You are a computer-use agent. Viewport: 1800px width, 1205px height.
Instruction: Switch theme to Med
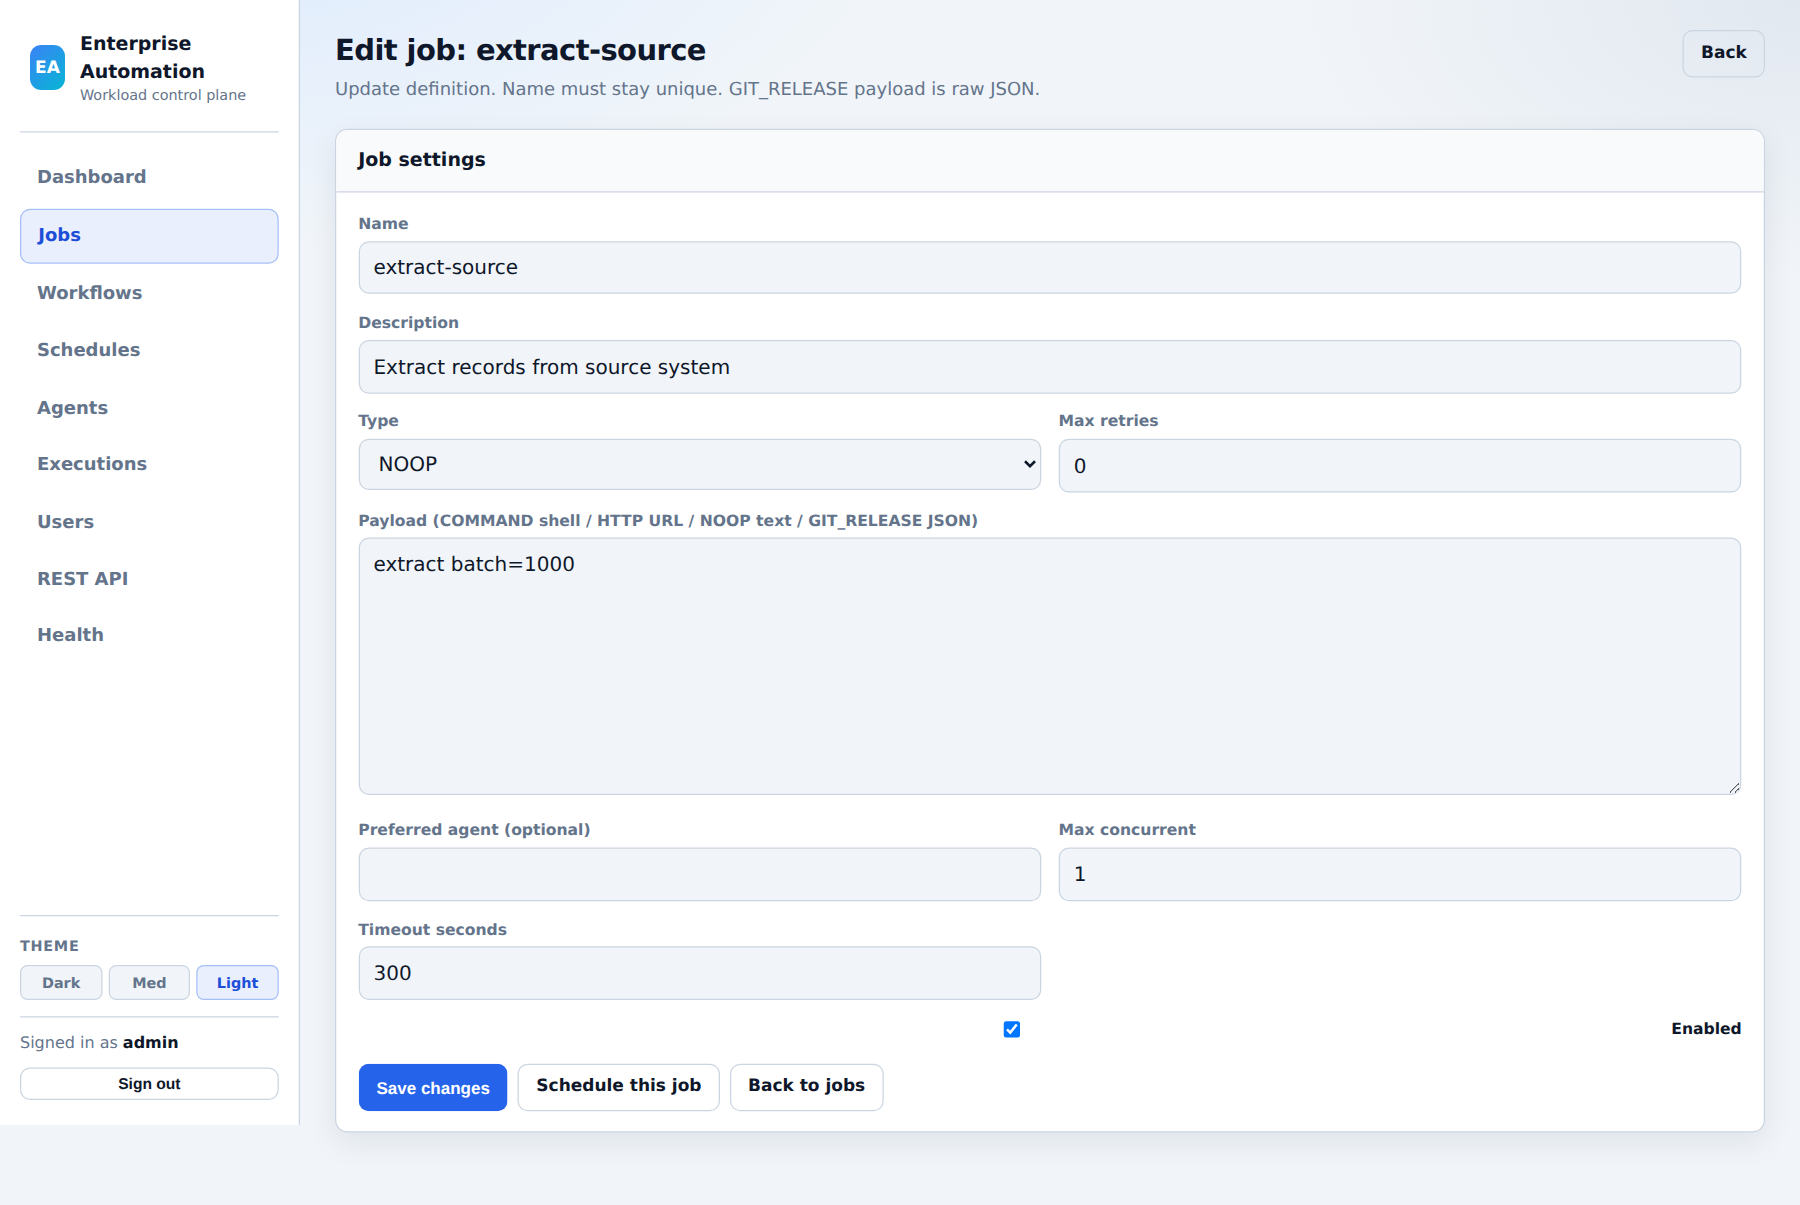tap(149, 983)
